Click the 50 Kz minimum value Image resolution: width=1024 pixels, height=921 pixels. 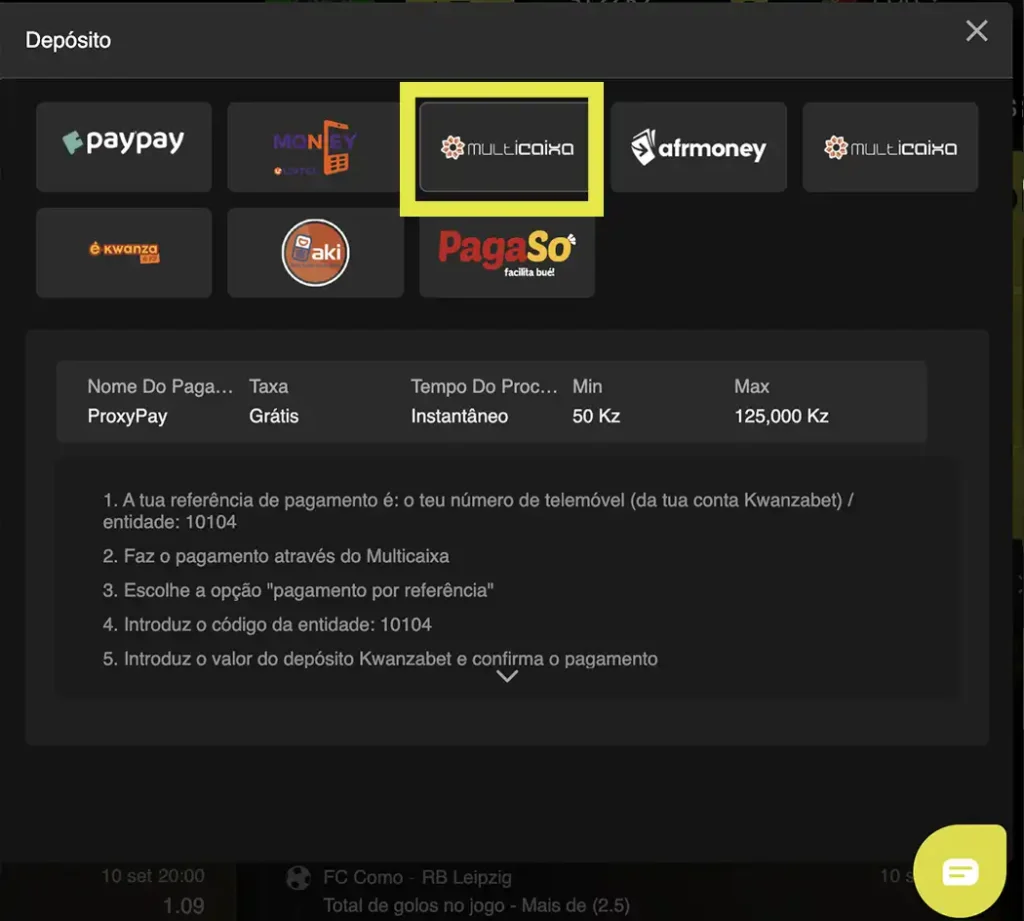click(x=596, y=416)
